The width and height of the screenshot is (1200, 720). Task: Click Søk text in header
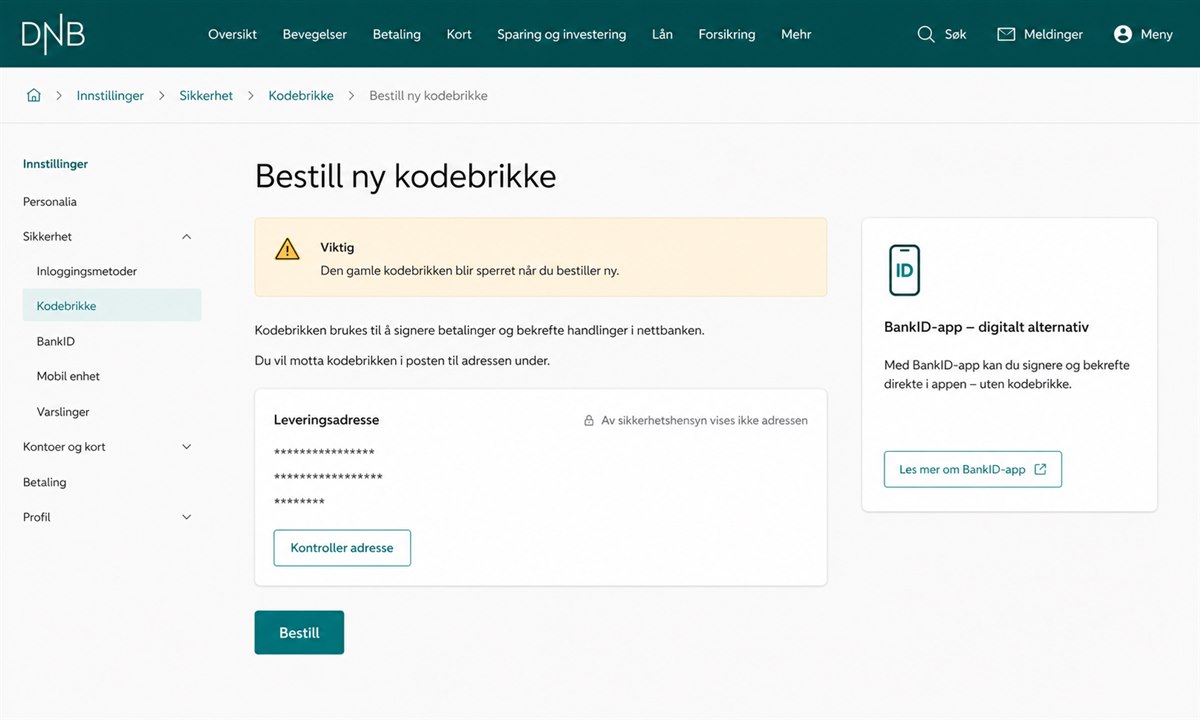point(956,34)
